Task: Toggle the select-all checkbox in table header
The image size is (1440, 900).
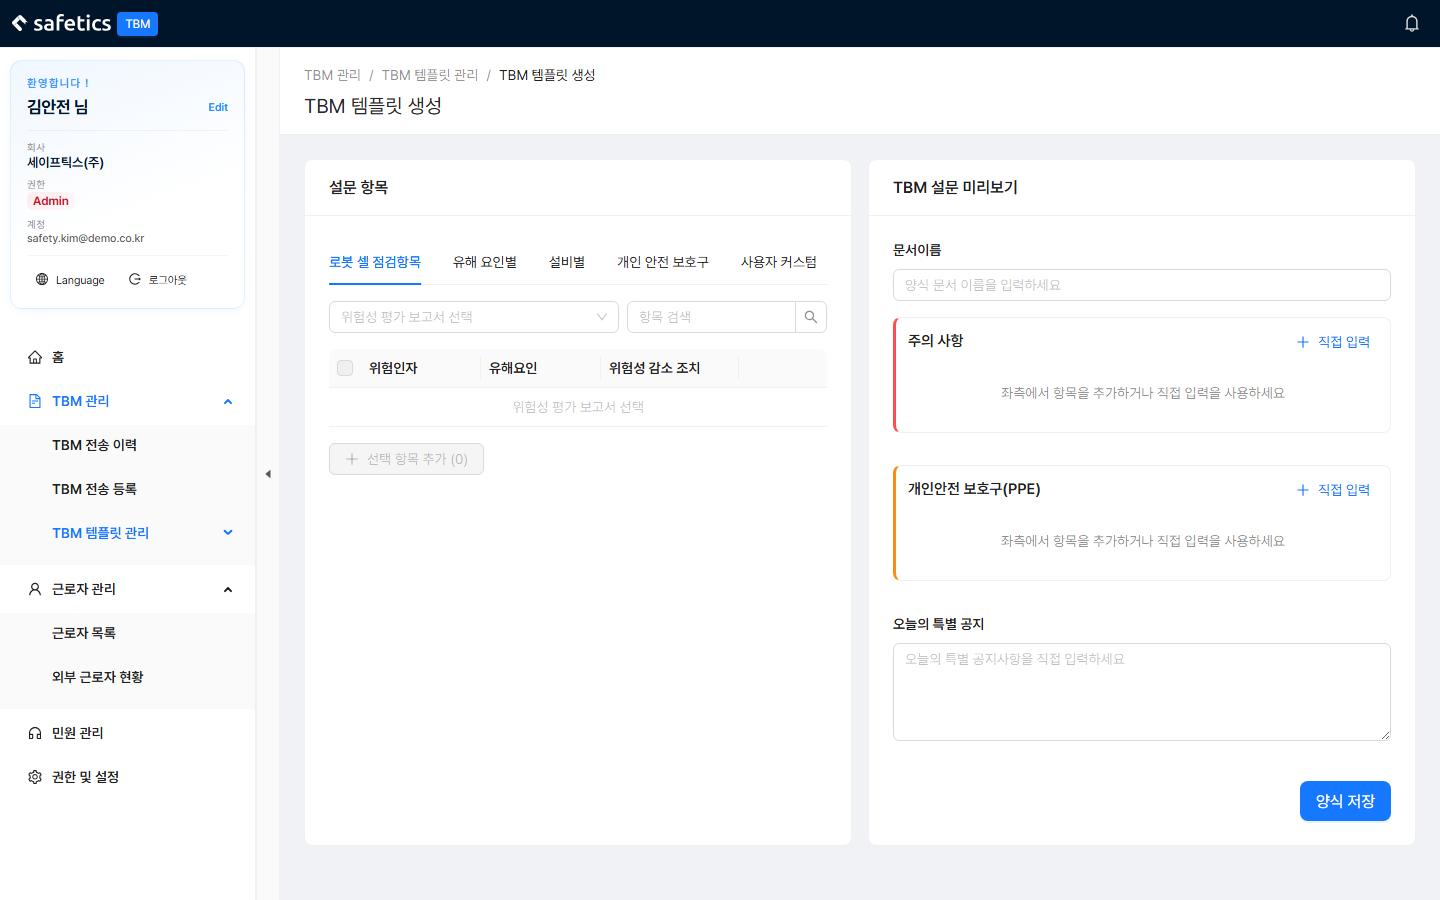Action: pos(345,368)
